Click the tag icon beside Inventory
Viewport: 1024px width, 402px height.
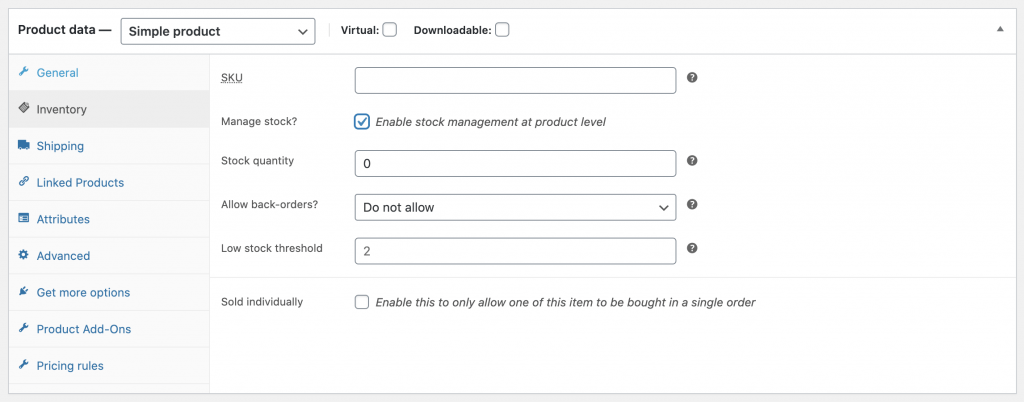point(24,108)
